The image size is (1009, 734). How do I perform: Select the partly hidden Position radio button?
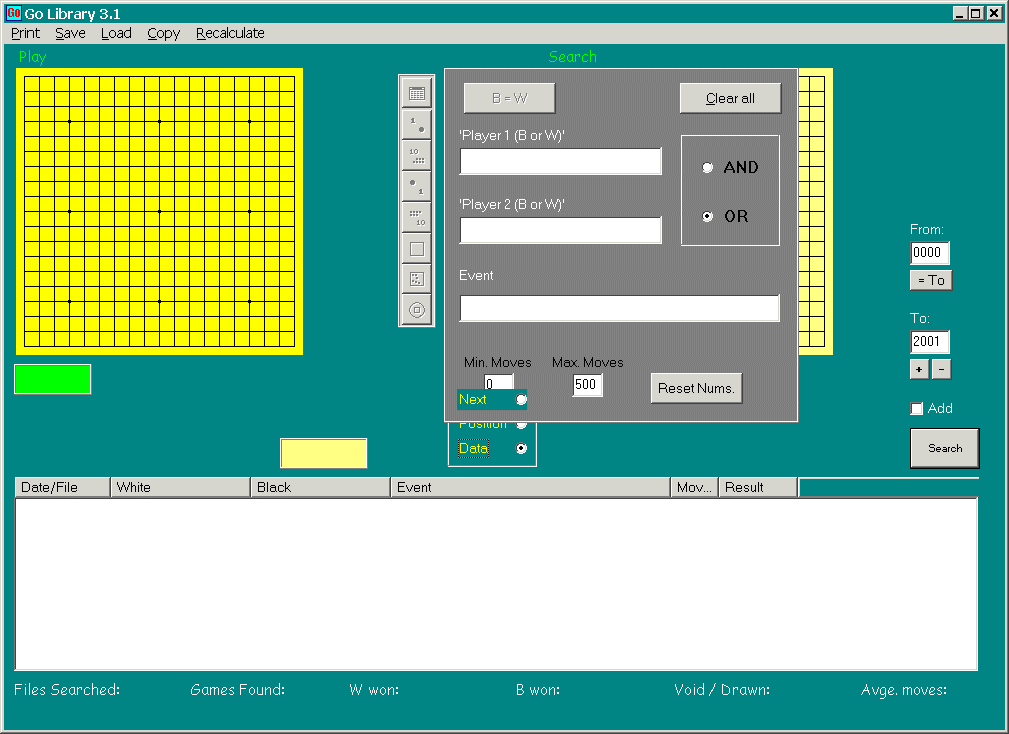click(521, 425)
